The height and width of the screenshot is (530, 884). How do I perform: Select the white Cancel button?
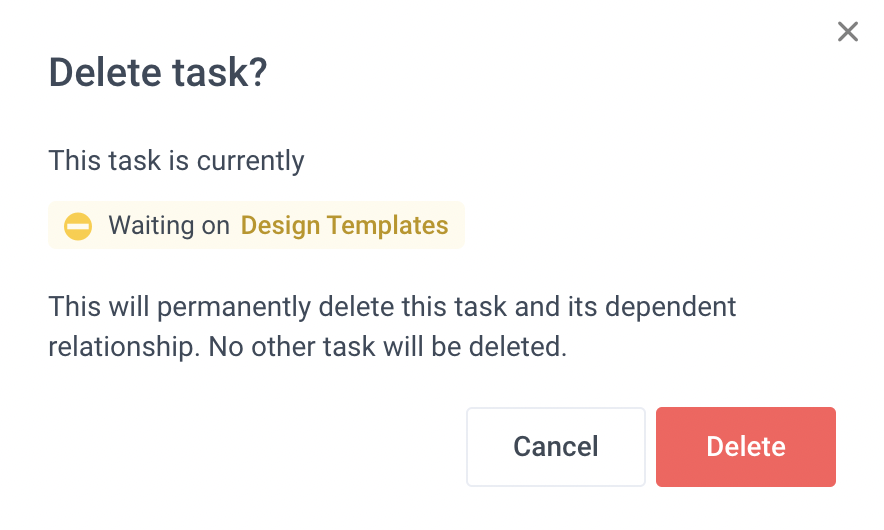tap(555, 447)
